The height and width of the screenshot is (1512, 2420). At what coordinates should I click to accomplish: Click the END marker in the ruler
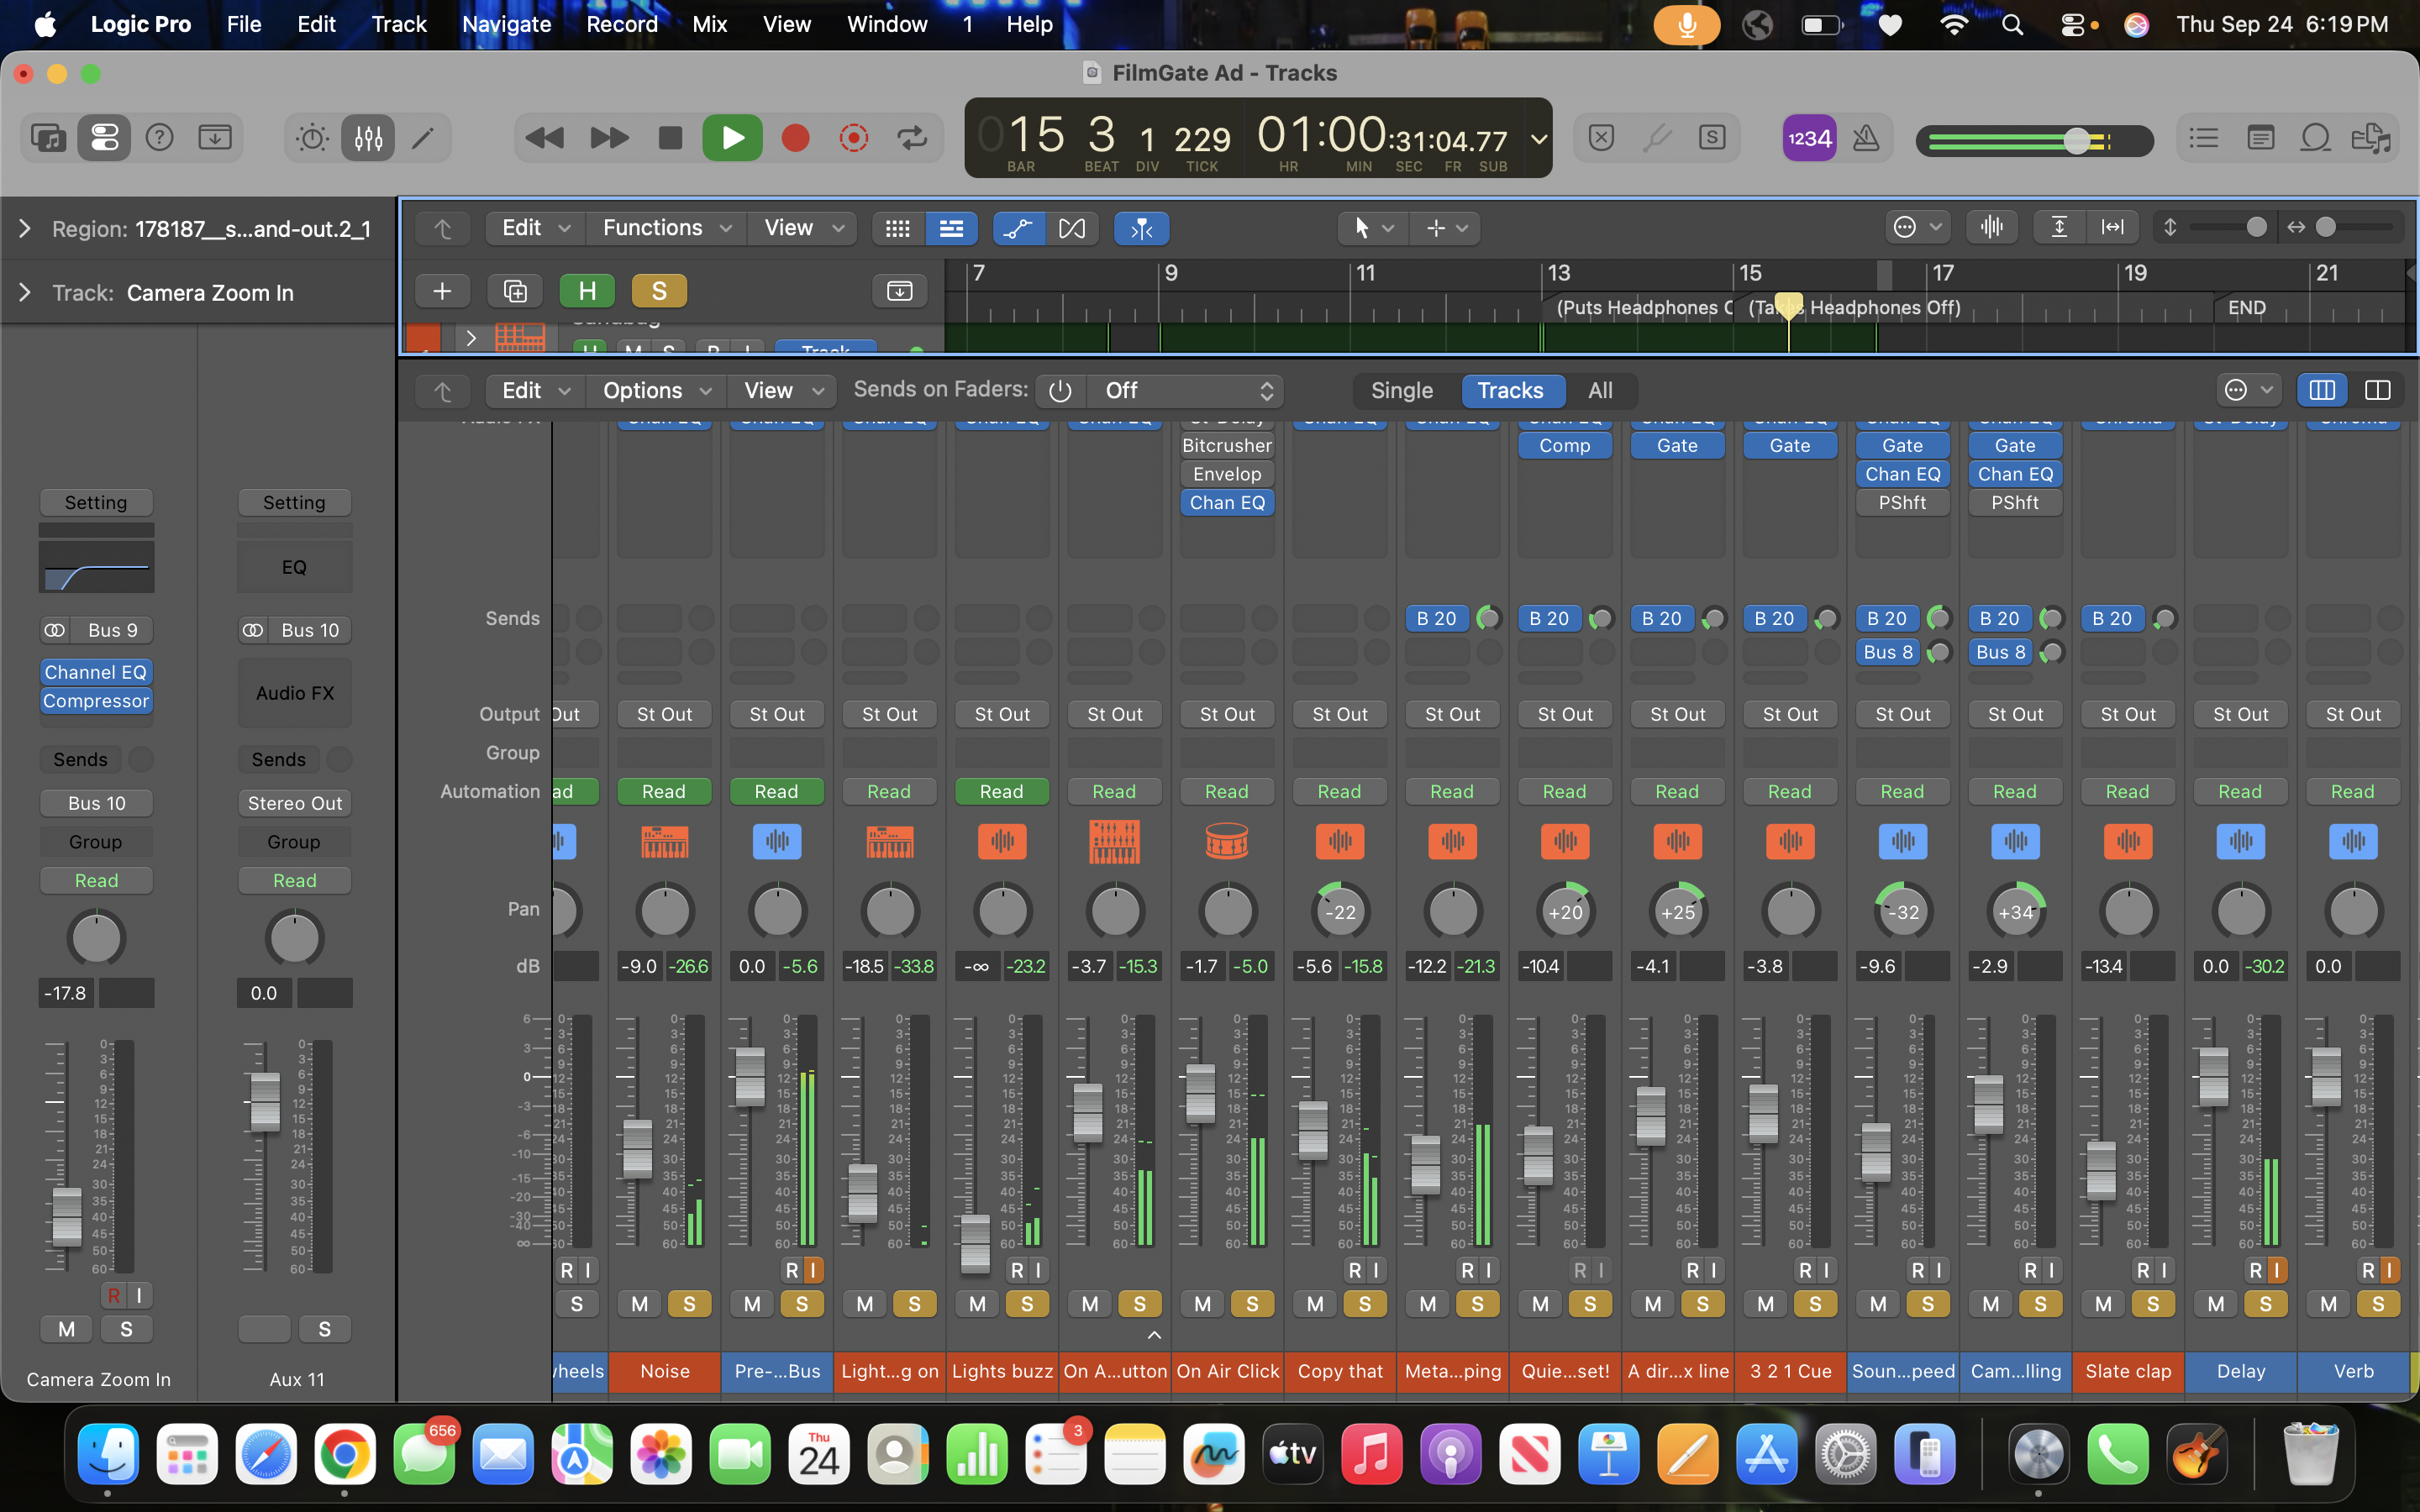pos(2246,308)
